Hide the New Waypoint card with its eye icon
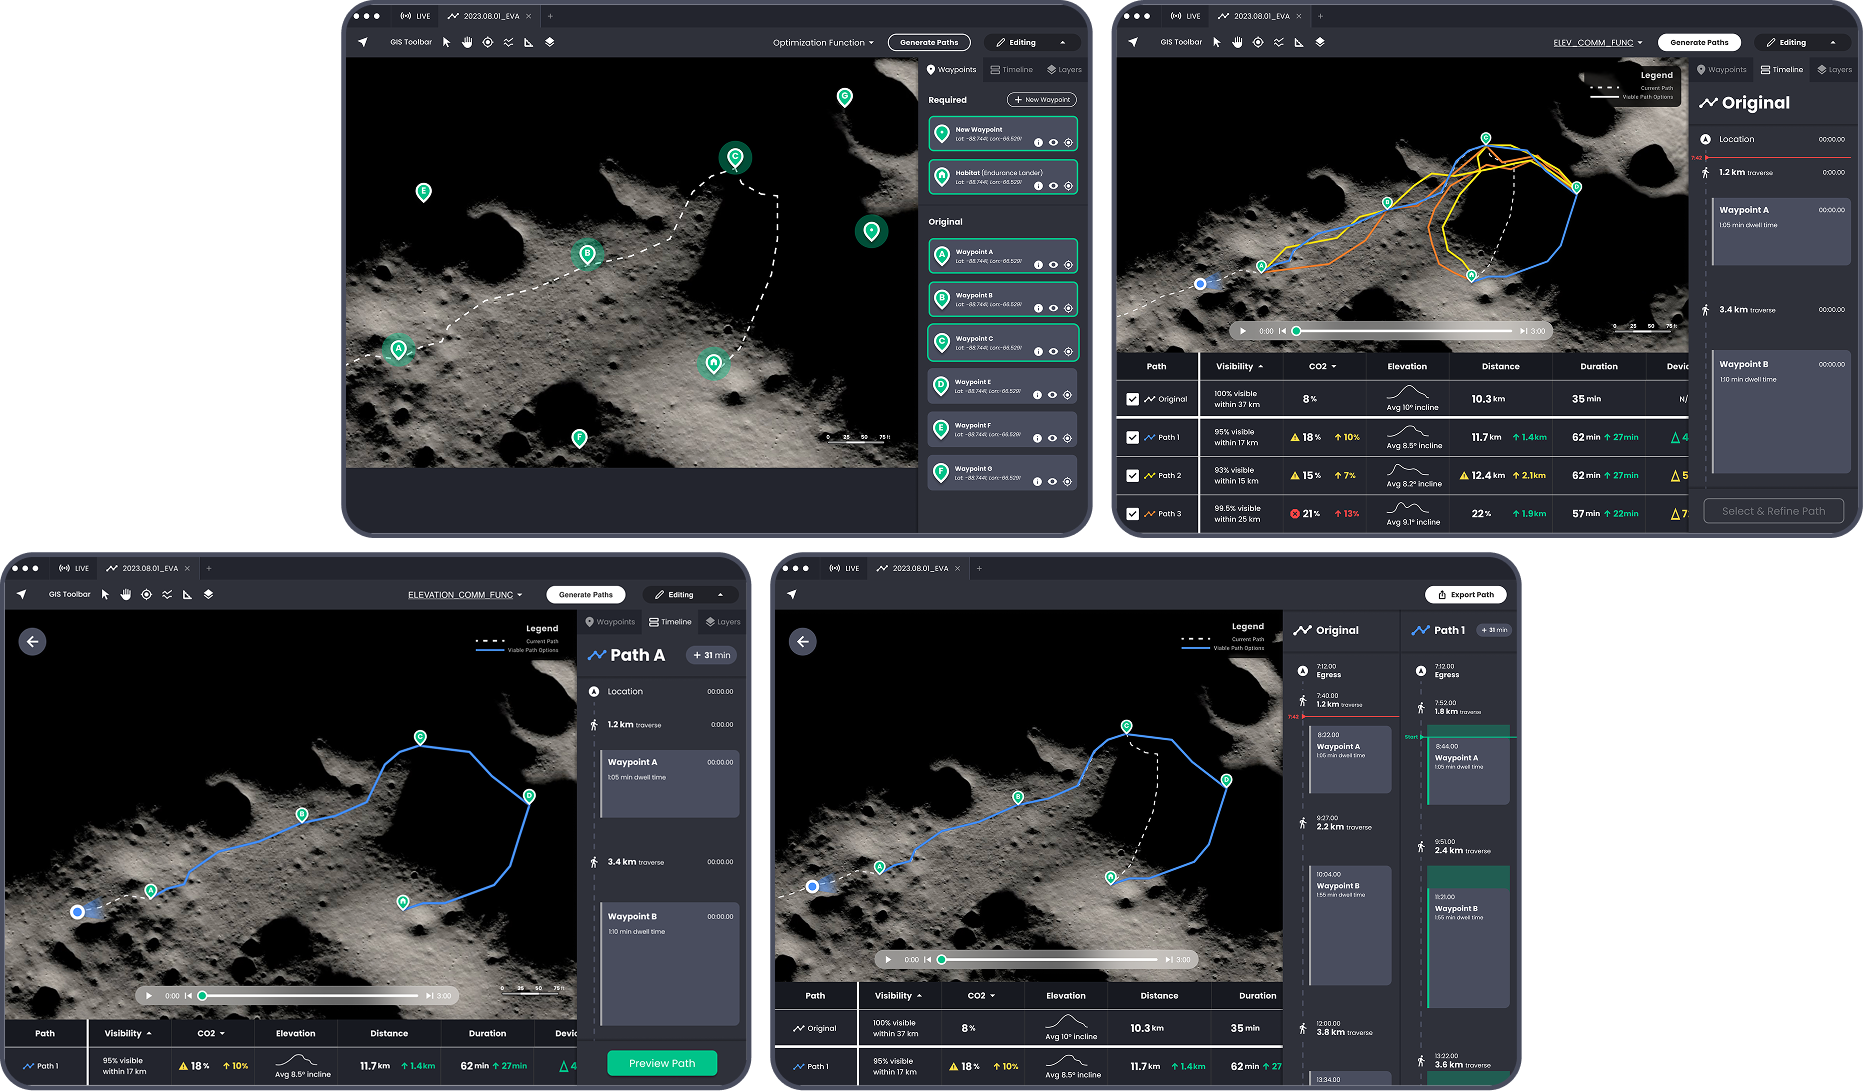The image size is (1863, 1091). pos(1053,142)
